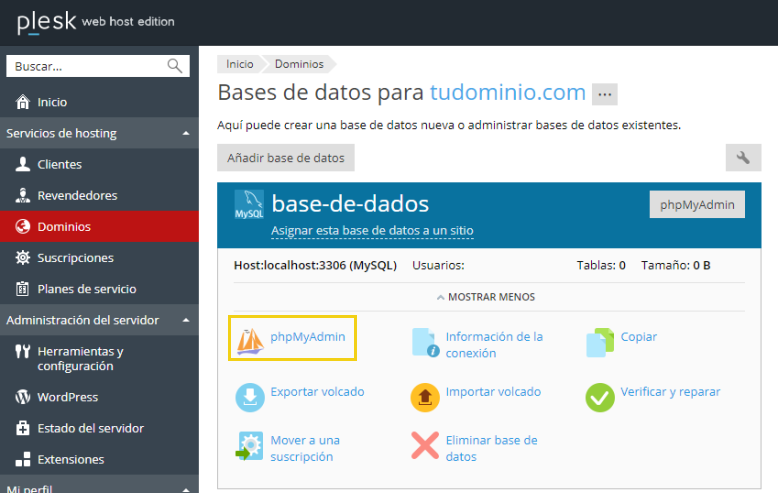This screenshot has width=778, height=493.
Task: Click the Suscripciones gear icon
Action: pyautogui.click(x=22, y=257)
